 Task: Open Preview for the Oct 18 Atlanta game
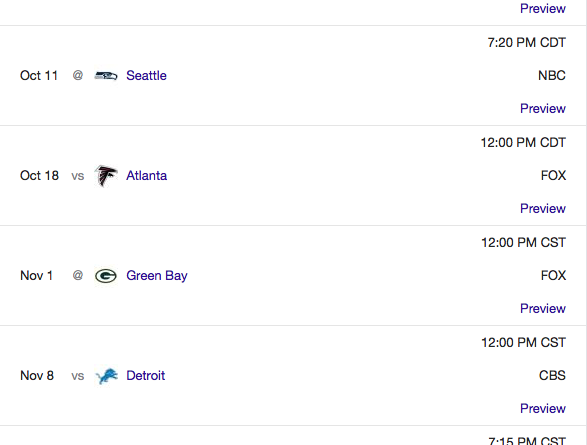543,208
